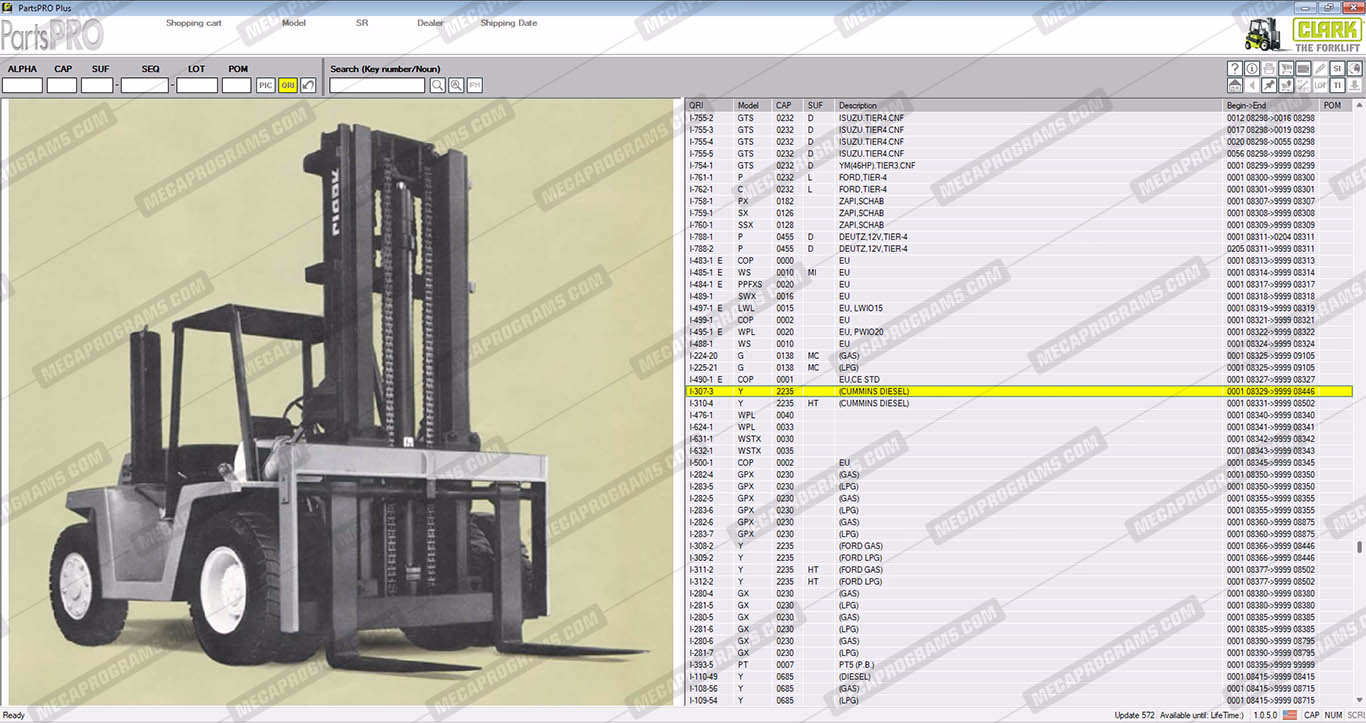
Task: Click the SI toolbar icon
Action: pos(1337,68)
